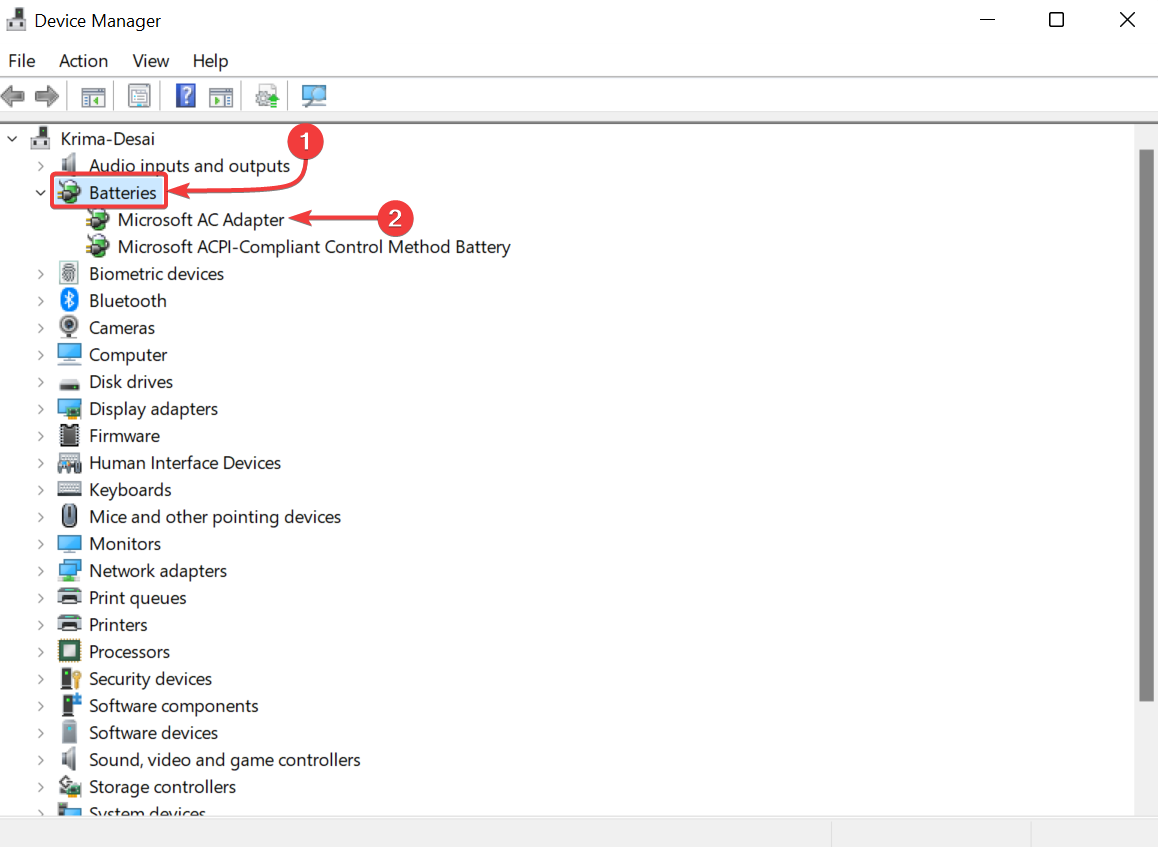Click the vertical scrollbar thumb
1158x847 pixels.
click(1146, 425)
